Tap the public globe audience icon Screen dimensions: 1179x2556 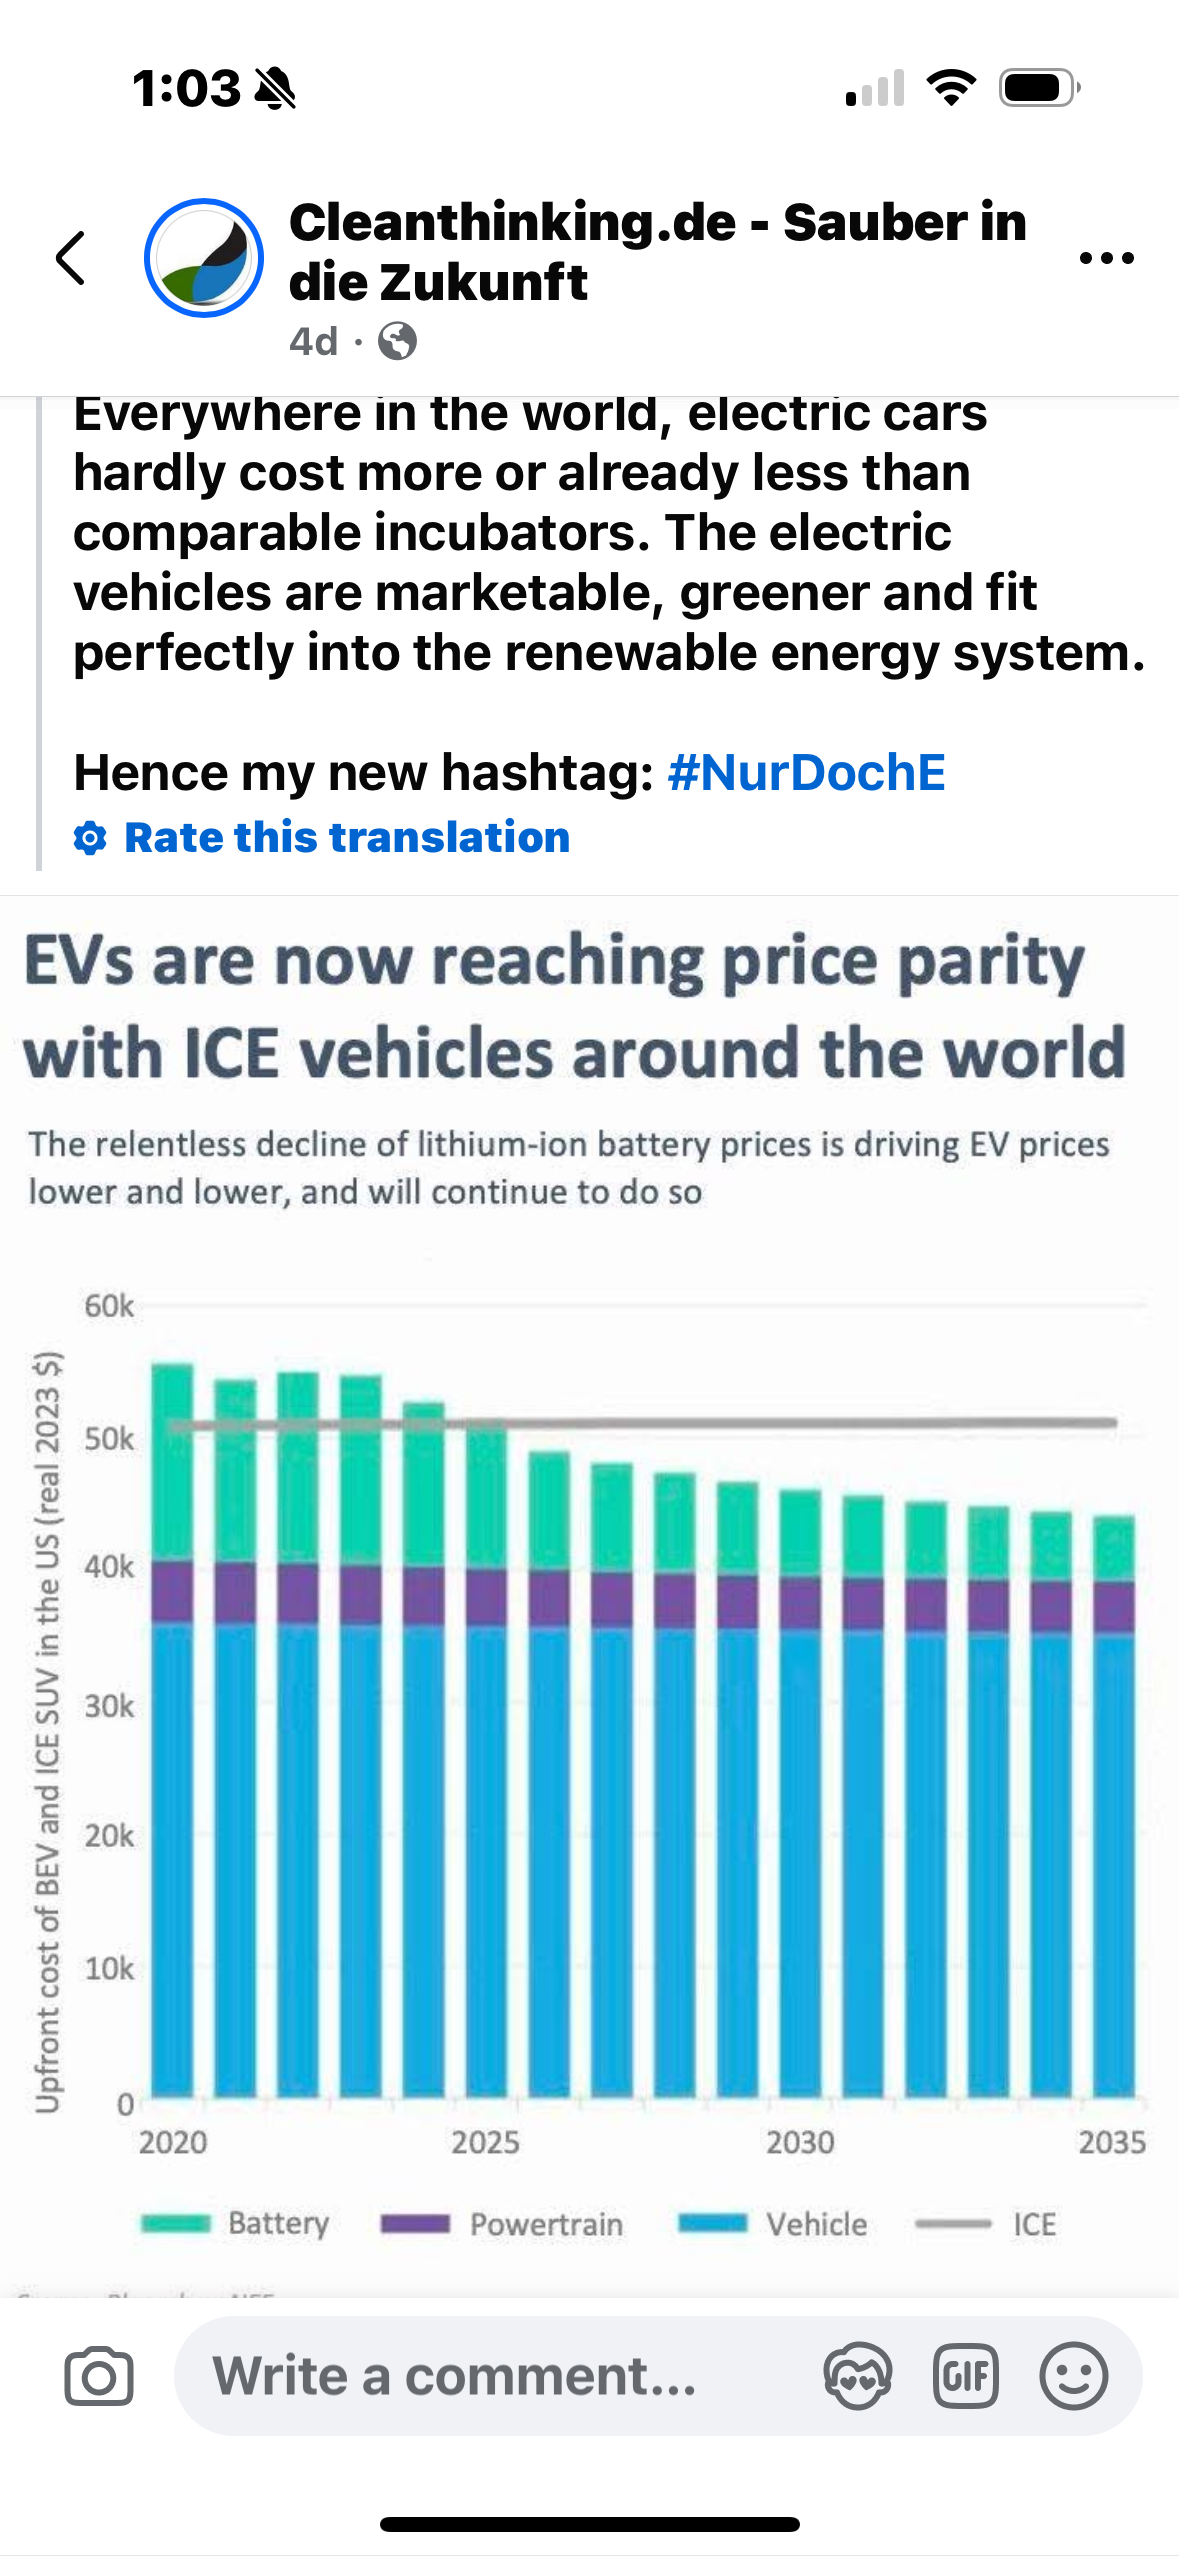(397, 342)
